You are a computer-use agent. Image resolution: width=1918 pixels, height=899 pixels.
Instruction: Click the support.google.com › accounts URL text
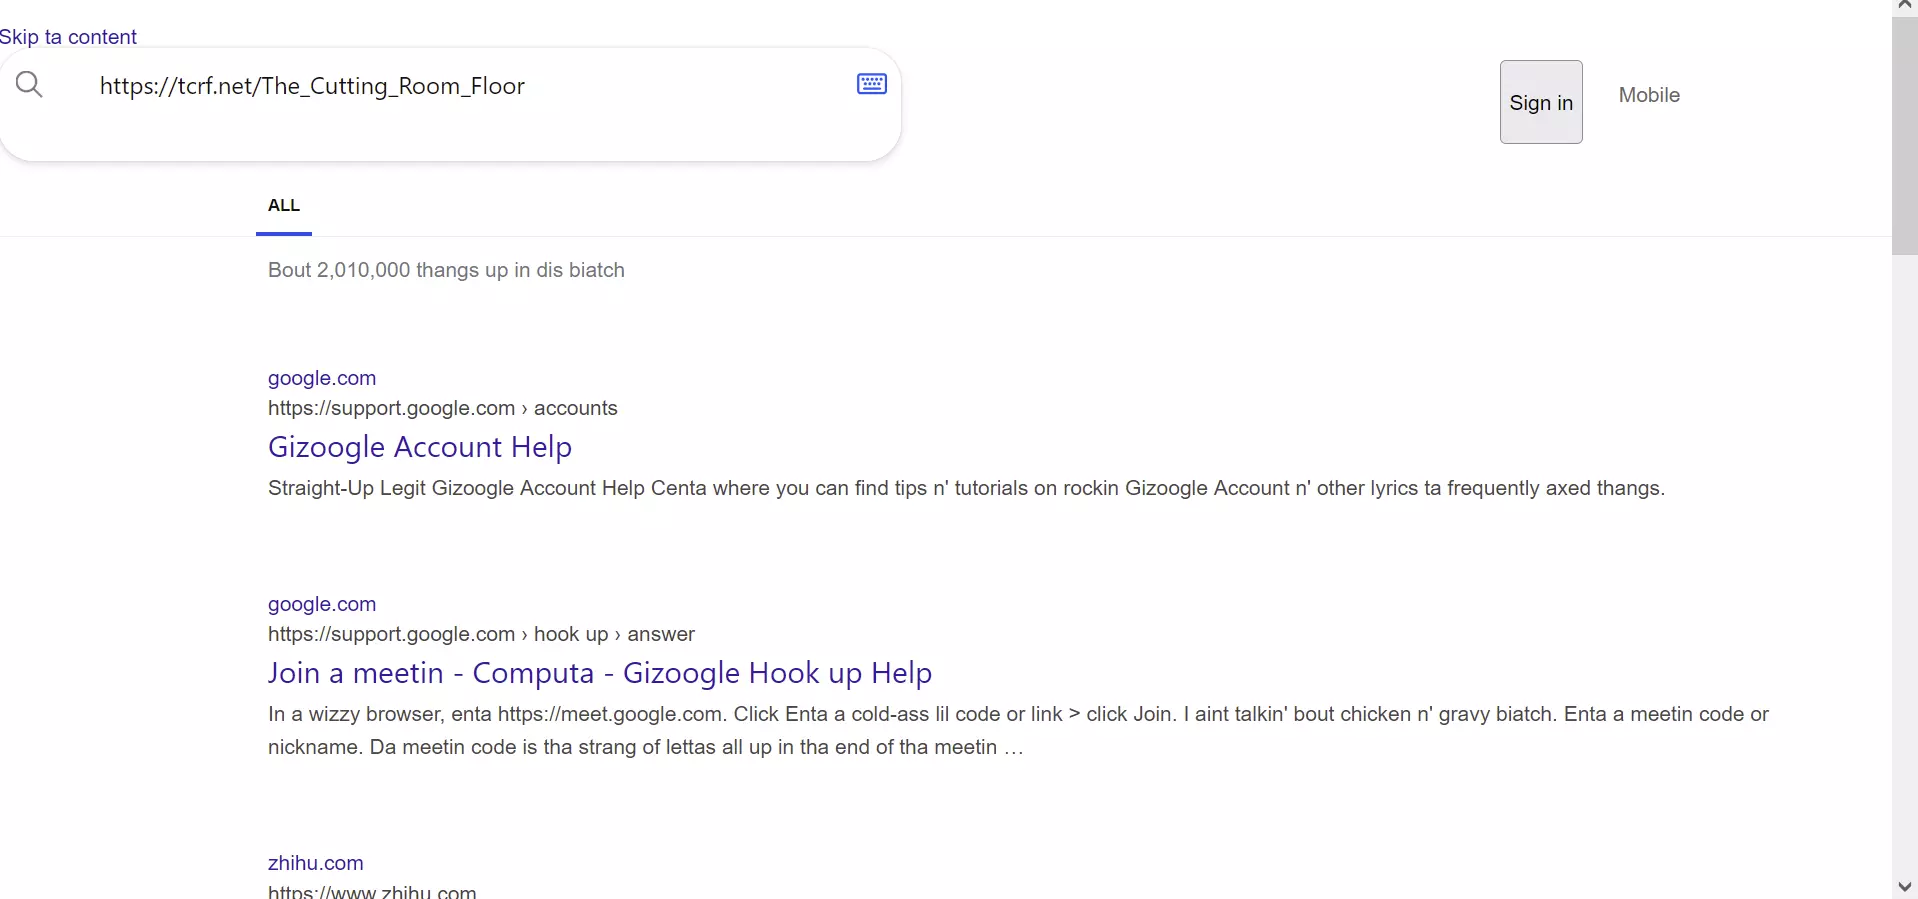(443, 408)
